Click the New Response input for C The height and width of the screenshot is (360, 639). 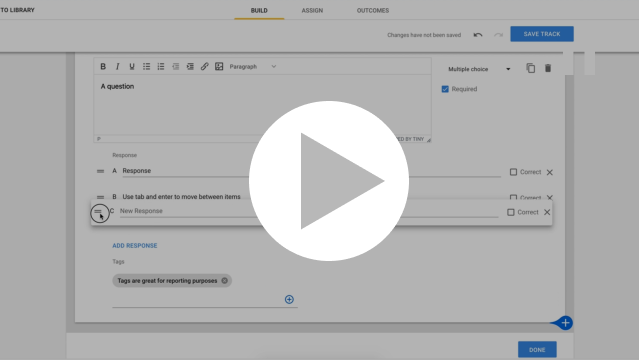tap(309, 211)
